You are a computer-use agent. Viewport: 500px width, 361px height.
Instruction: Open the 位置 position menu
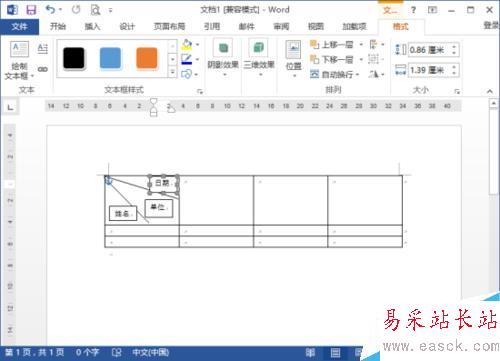pos(294,59)
